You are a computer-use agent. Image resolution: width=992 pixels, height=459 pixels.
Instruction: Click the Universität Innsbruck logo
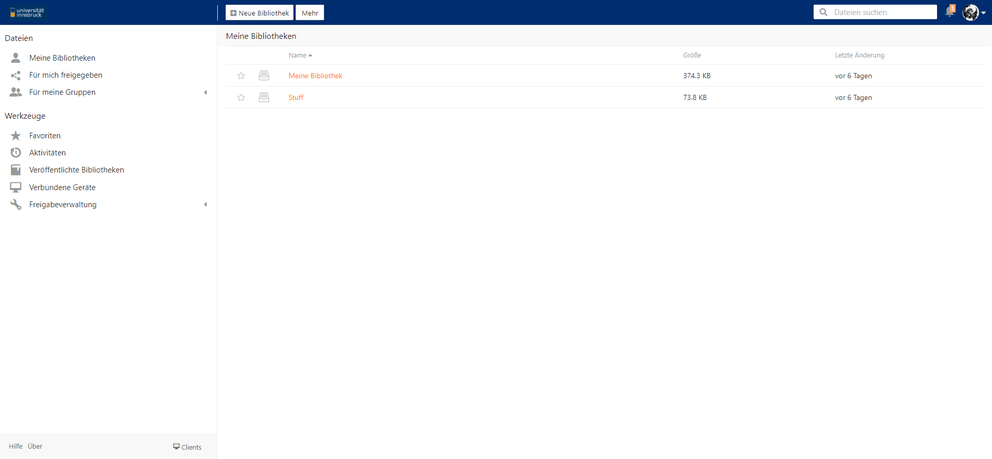pos(27,12)
